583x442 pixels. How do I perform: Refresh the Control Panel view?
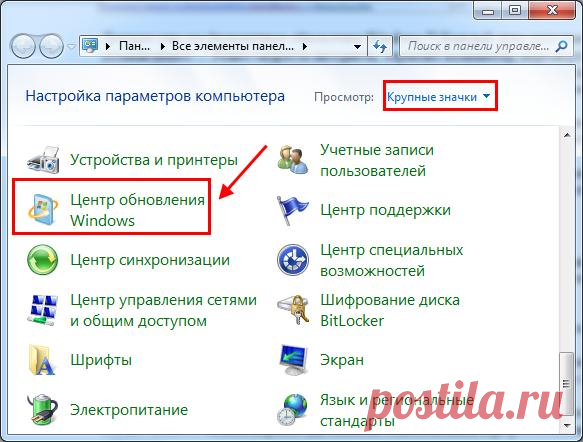[x=380, y=46]
